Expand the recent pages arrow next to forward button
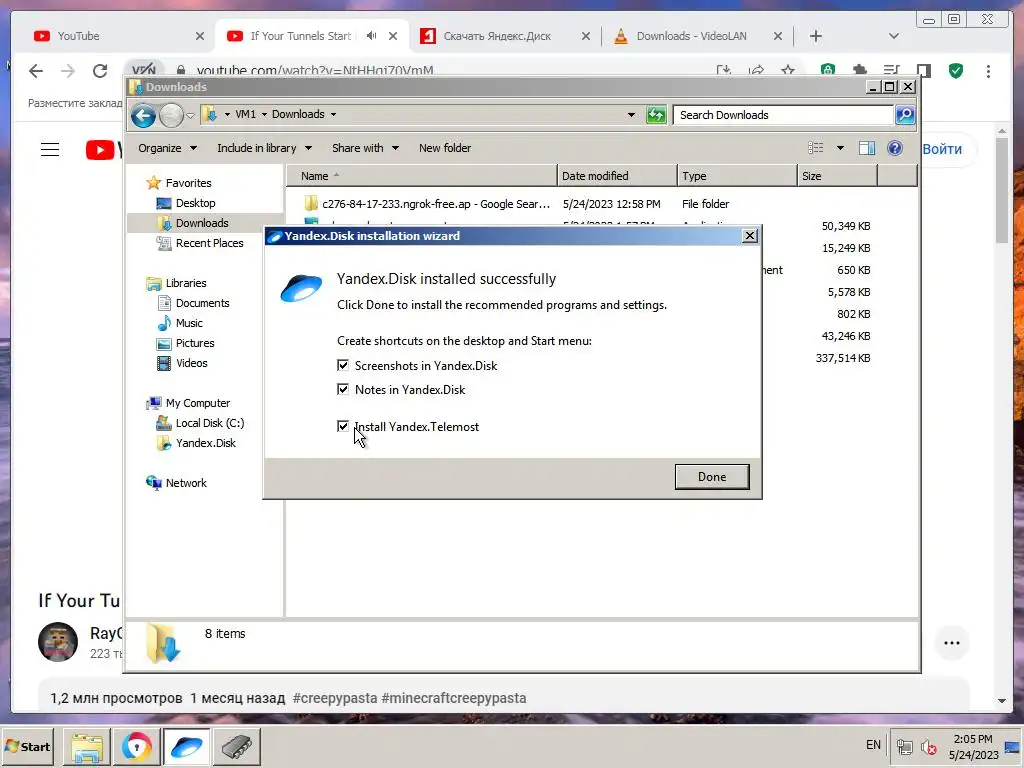This screenshot has width=1024, height=768. pyautogui.click(x=190, y=116)
